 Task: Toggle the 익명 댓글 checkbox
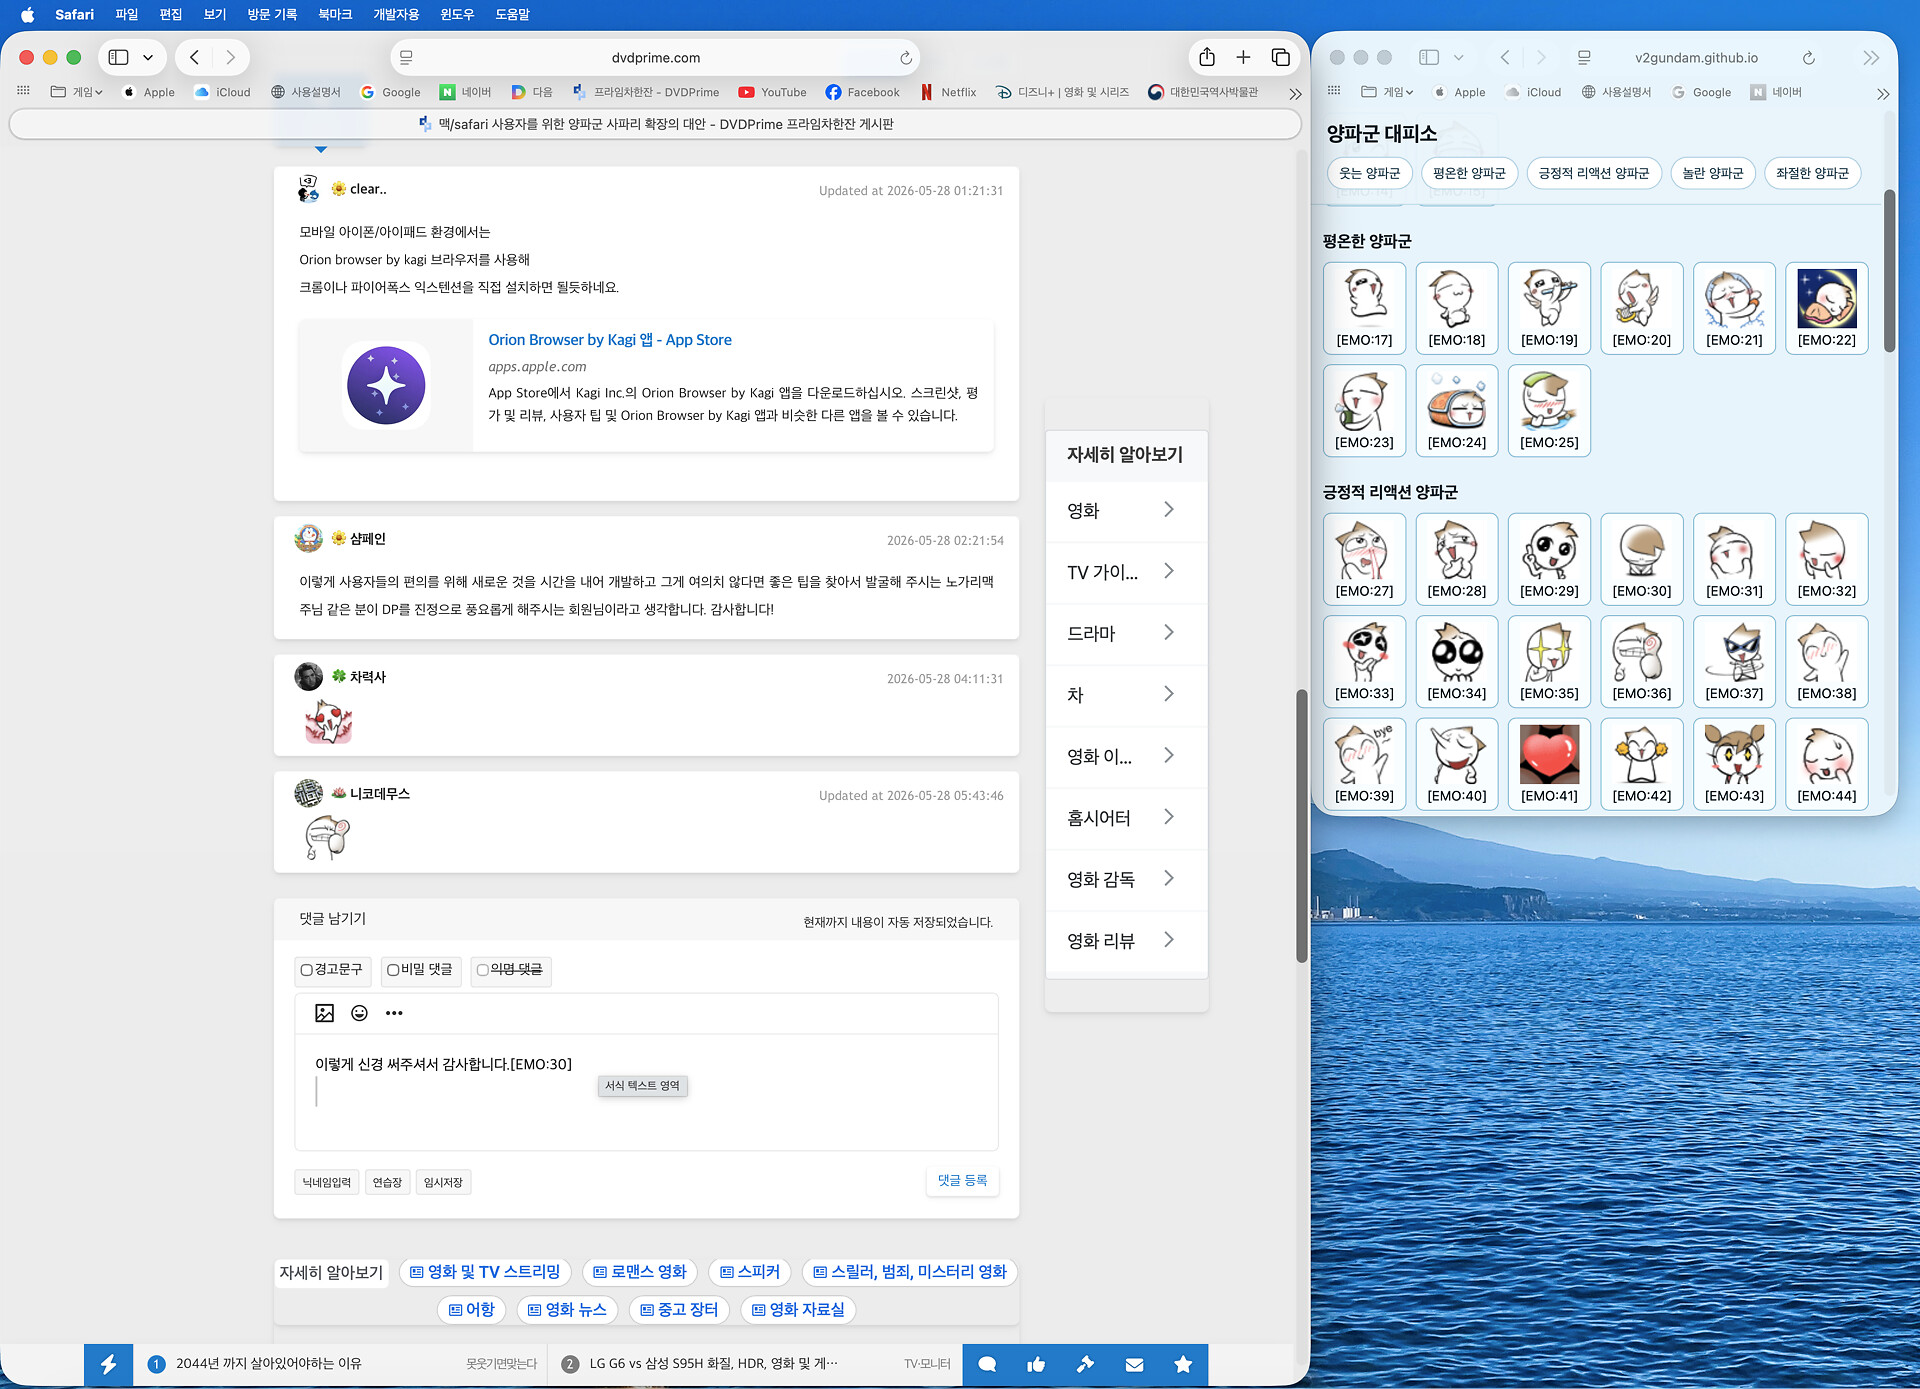point(482,970)
